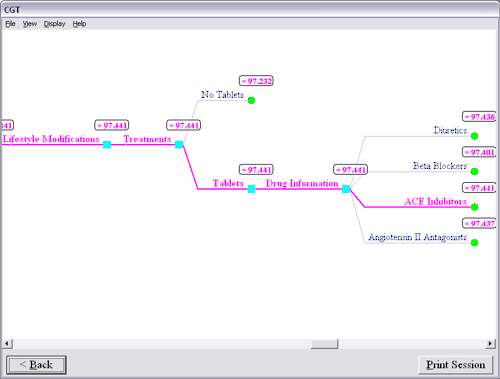
Task: Click the cyan node after Lifestyle Modifications
Action: click(x=107, y=144)
